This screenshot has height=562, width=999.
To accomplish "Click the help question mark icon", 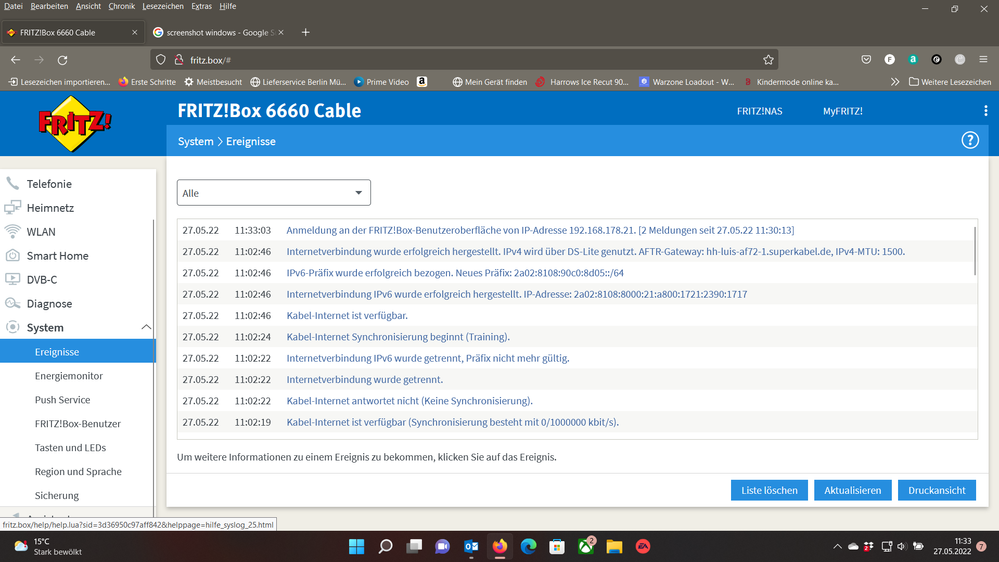I will 969,141.
